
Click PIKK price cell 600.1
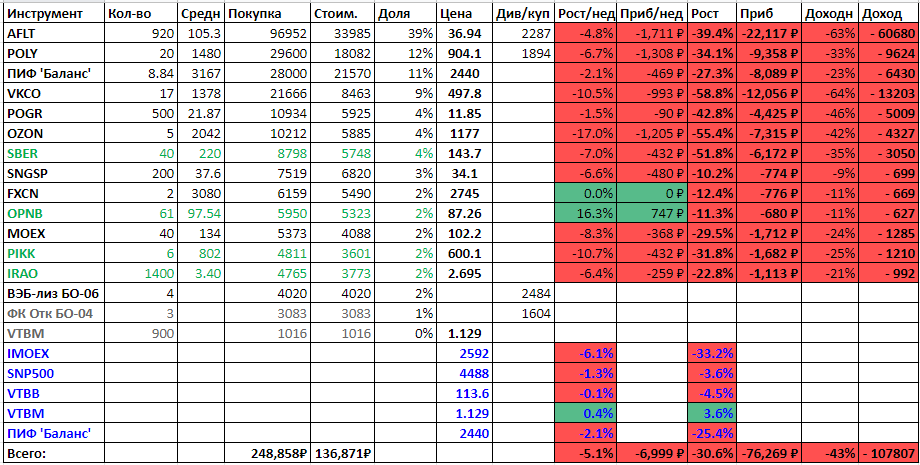pyautogui.click(x=464, y=254)
